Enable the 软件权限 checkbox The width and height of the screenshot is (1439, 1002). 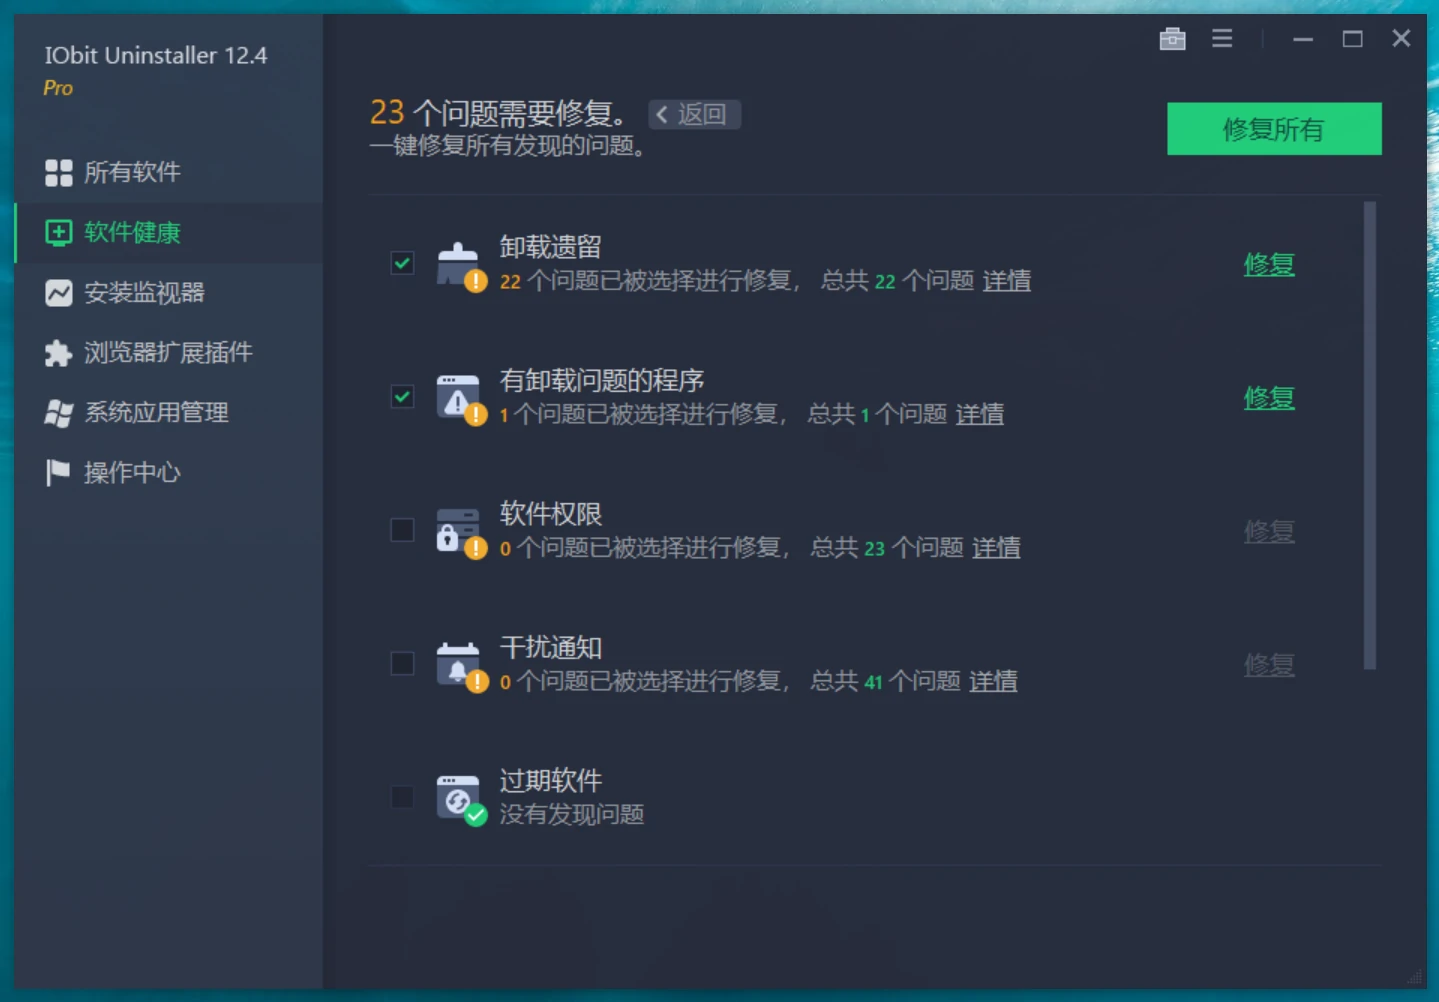pyautogui.click(x=402, y=530)
